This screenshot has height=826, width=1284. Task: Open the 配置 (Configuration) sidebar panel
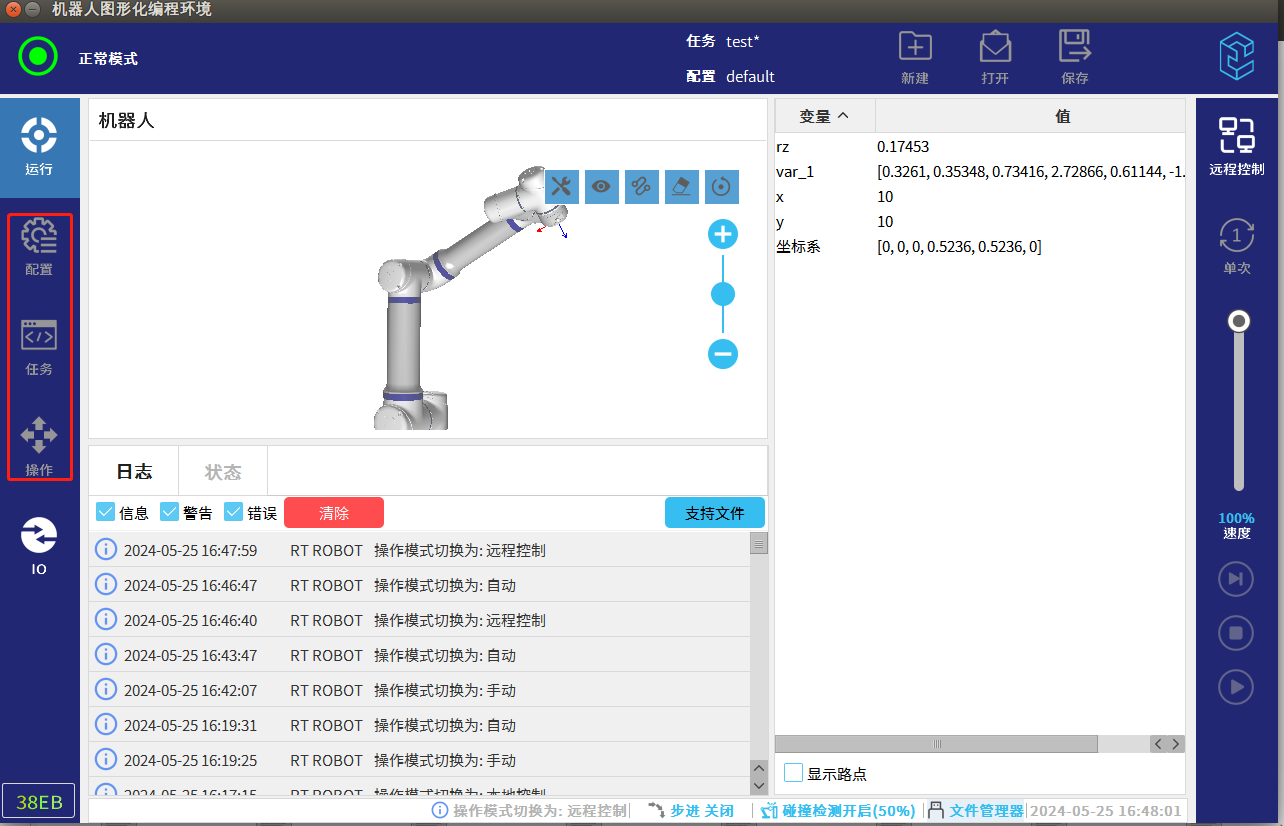39,246
